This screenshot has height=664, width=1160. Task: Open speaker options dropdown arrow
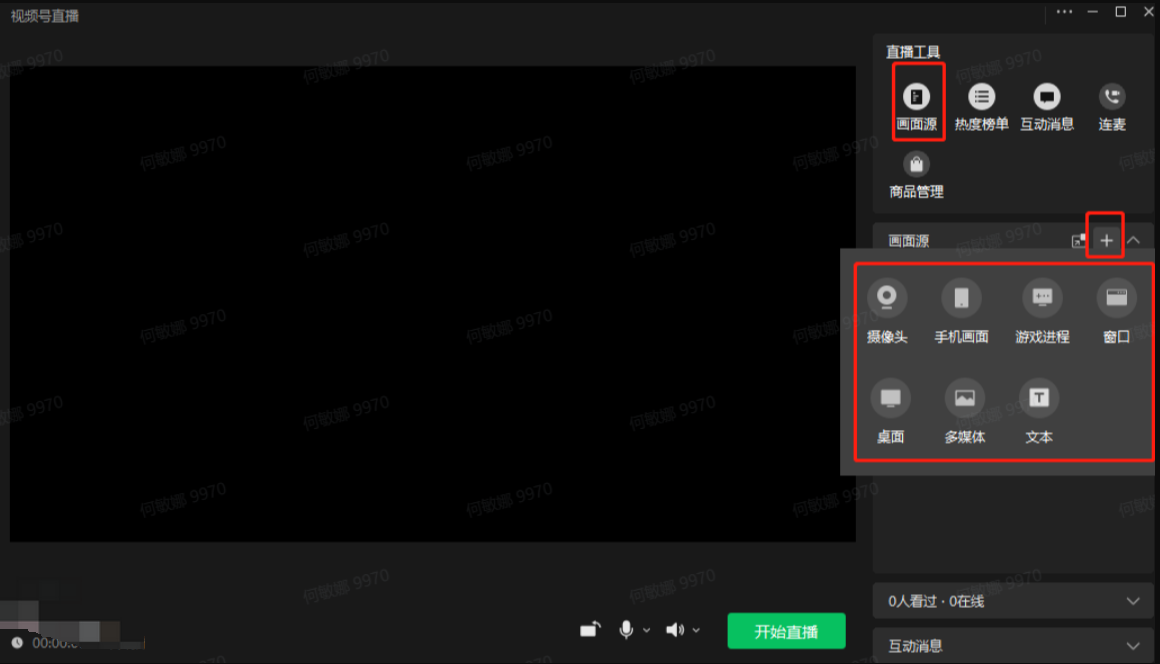click(696, 631)
